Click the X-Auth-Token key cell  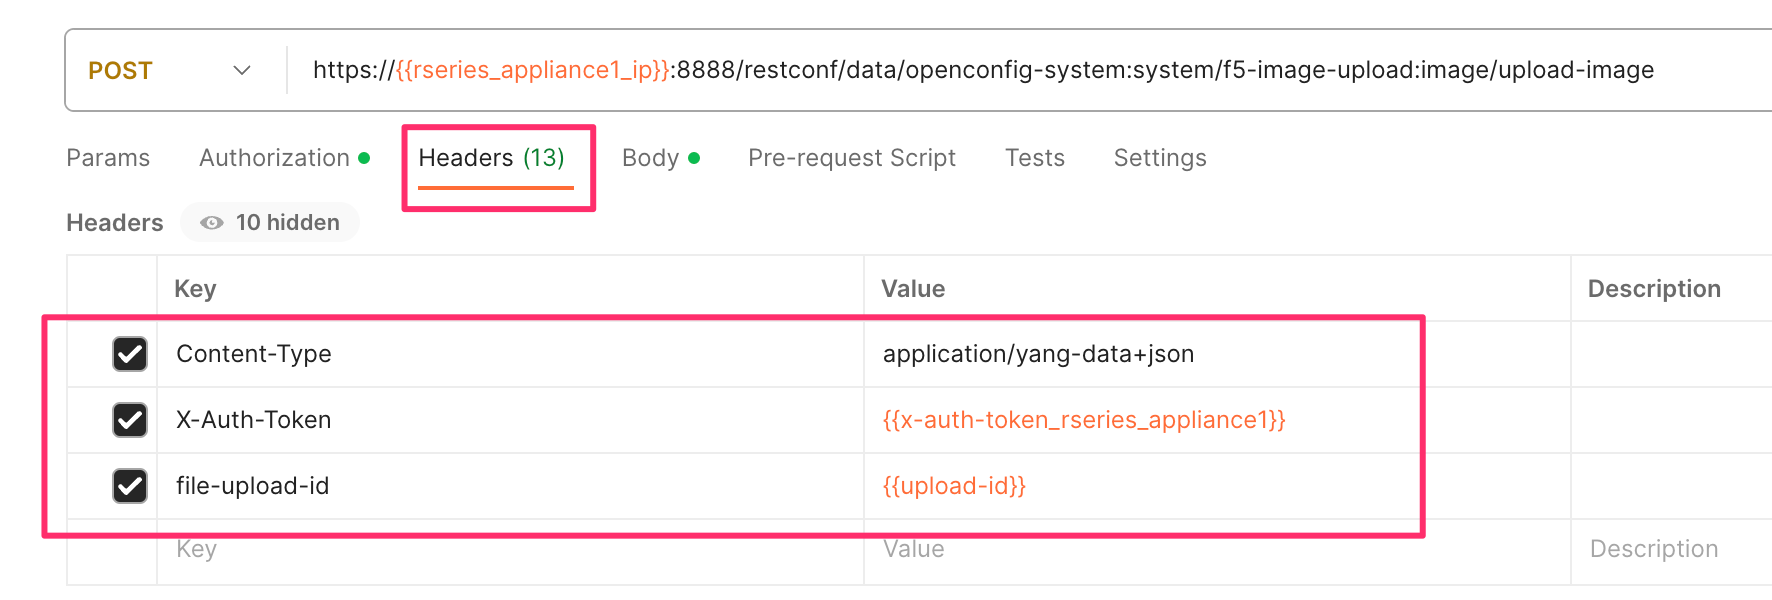click(510, 420)
